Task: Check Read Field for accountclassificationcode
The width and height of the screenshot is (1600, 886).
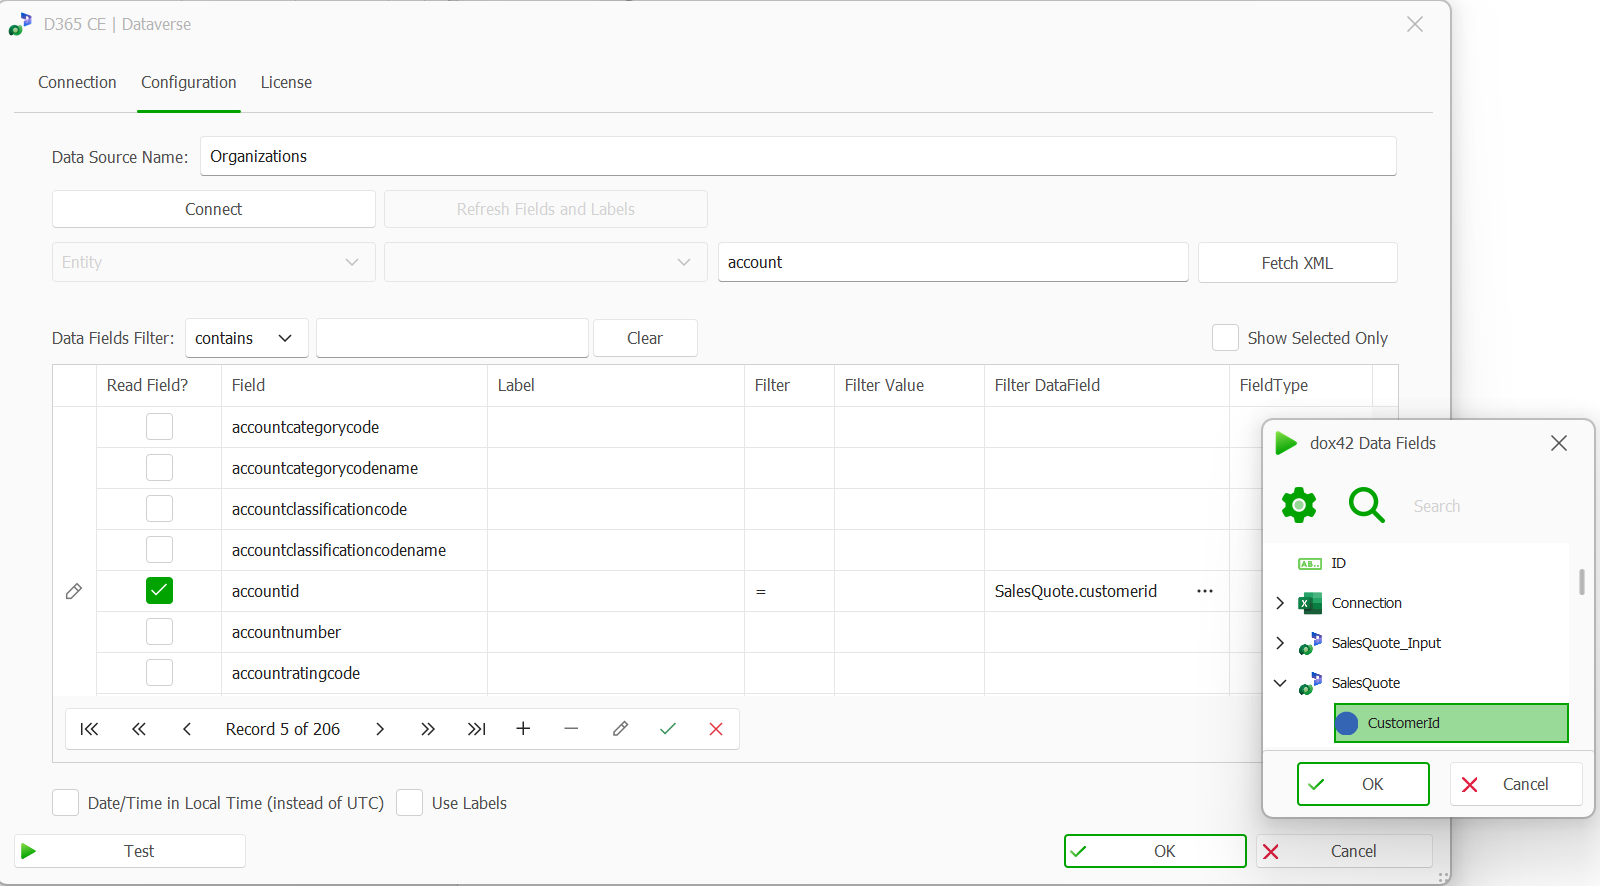Action: pyautogui.click(x=159, y=509)
